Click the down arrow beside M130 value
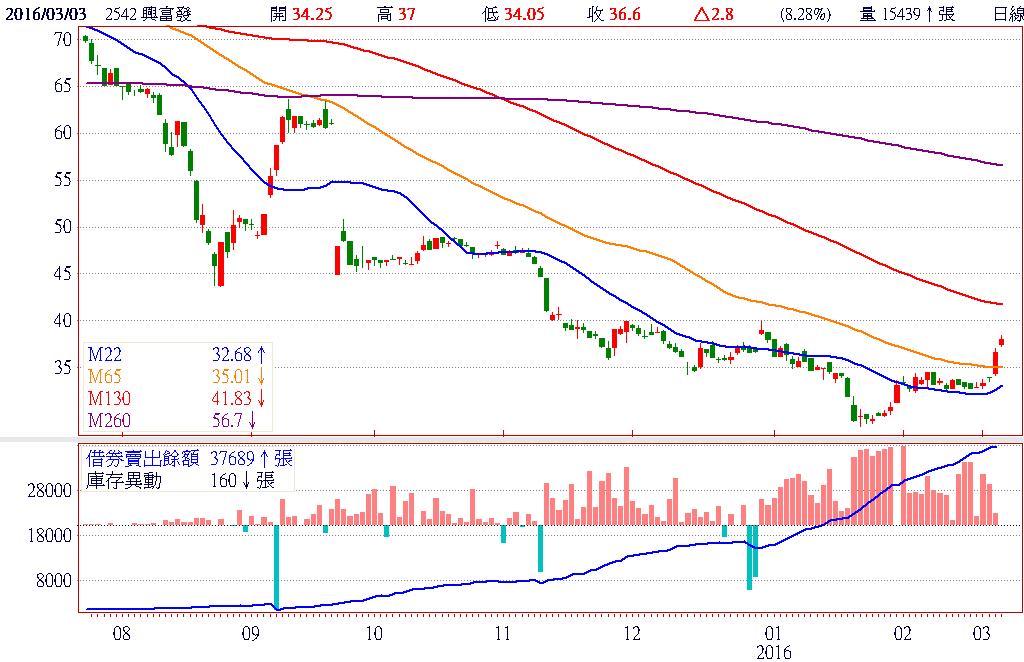The image size is (1024, 662). pyautogui.click(x=261, y=397)
